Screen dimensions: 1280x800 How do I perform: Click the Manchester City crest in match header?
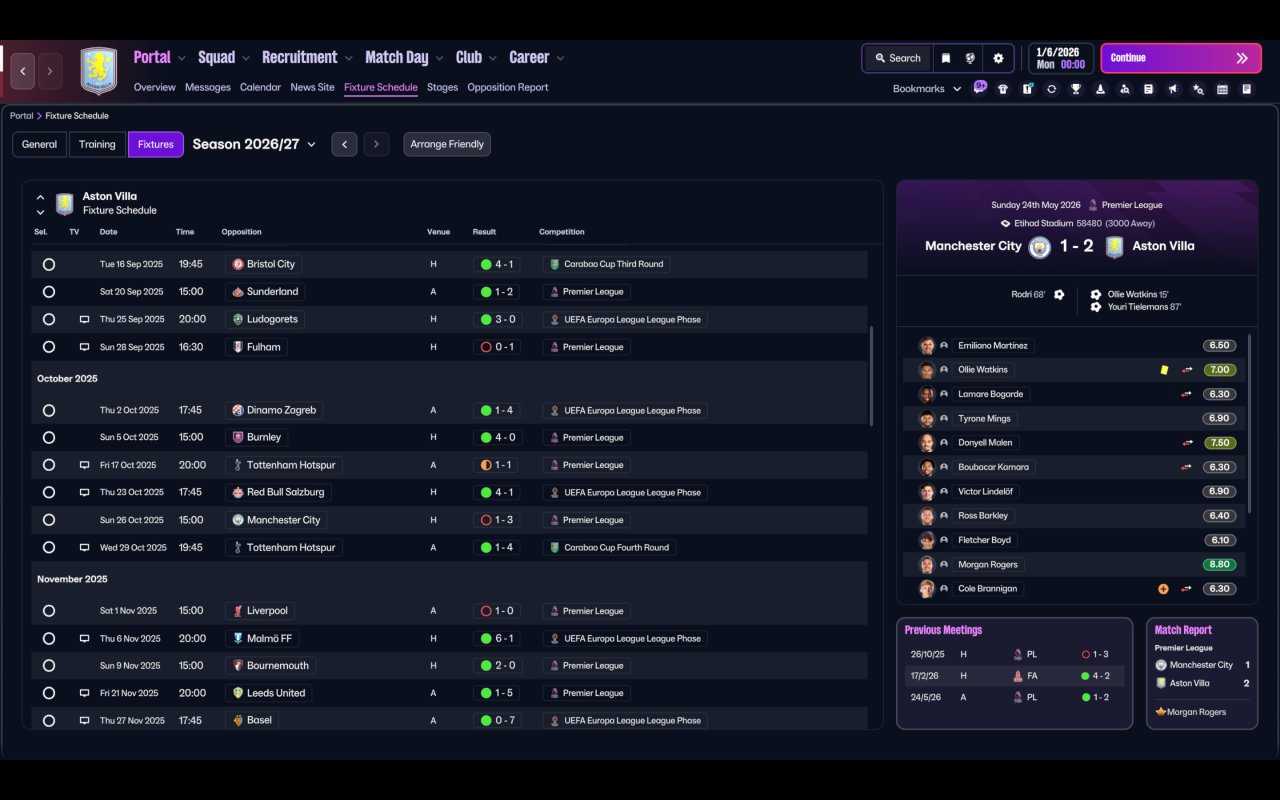1039,246
